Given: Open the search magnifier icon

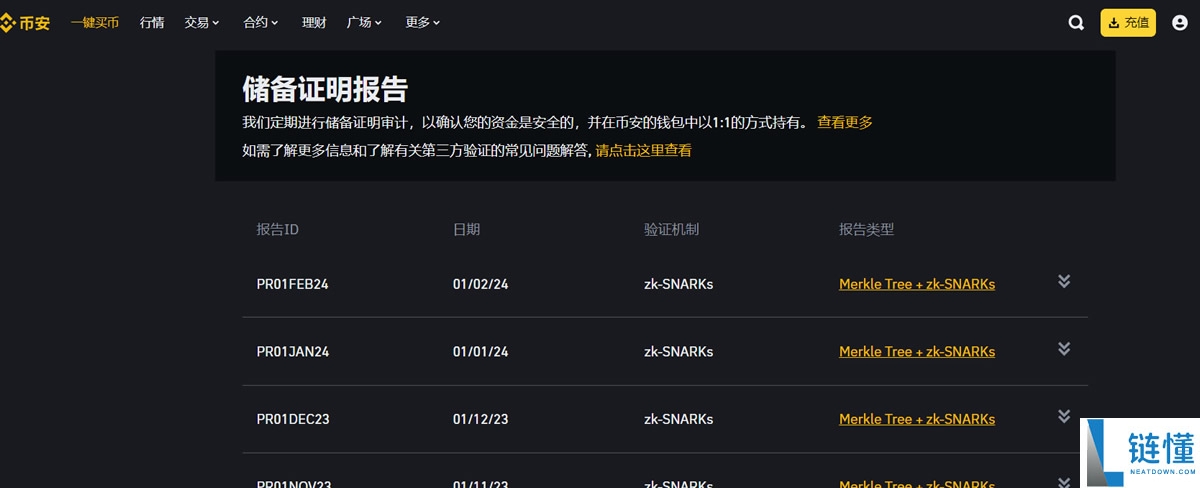Looking at the screenshot, I should point(1076,23).
